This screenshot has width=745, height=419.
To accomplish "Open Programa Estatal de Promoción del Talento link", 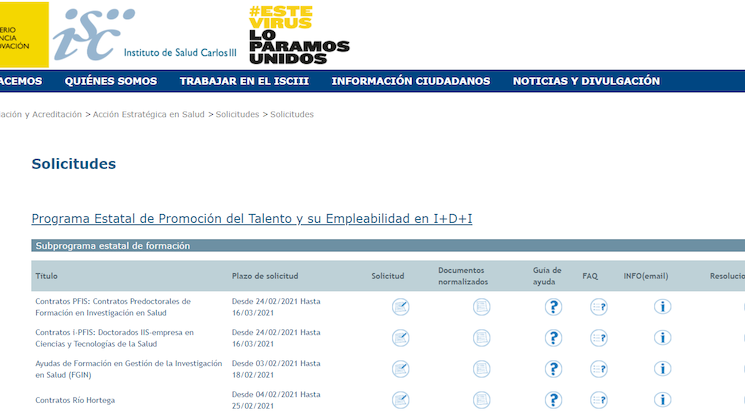I will (252, 219).
